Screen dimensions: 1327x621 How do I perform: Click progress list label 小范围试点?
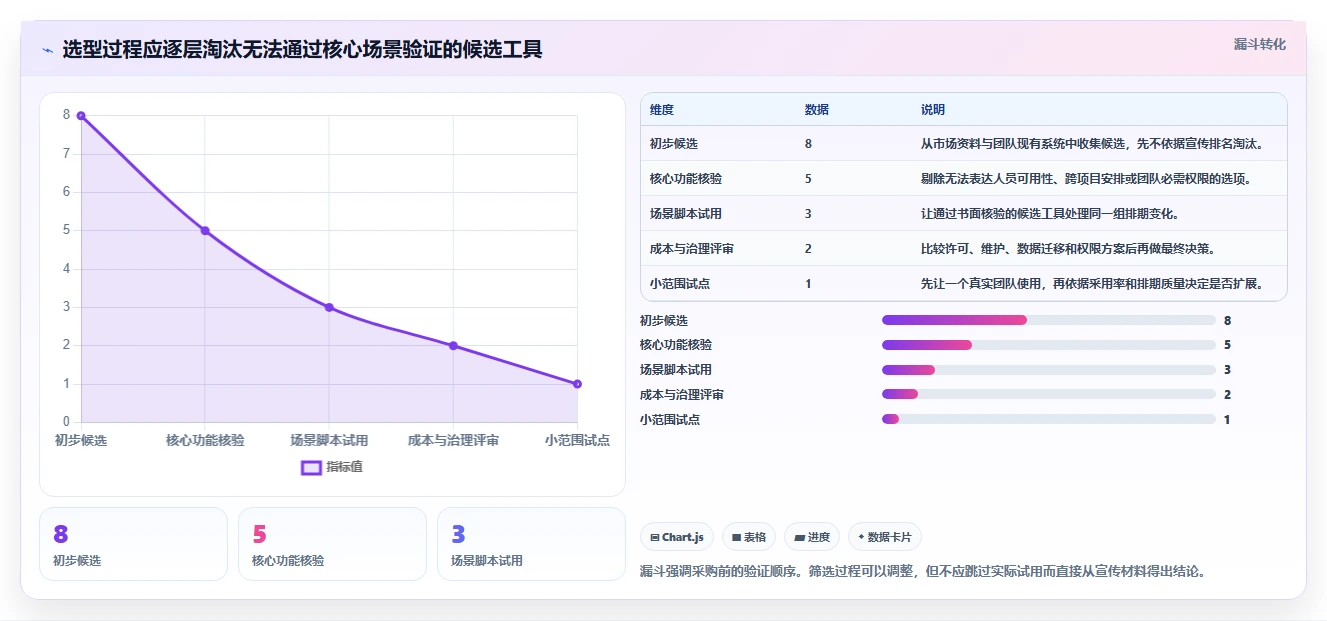[670, 419]
